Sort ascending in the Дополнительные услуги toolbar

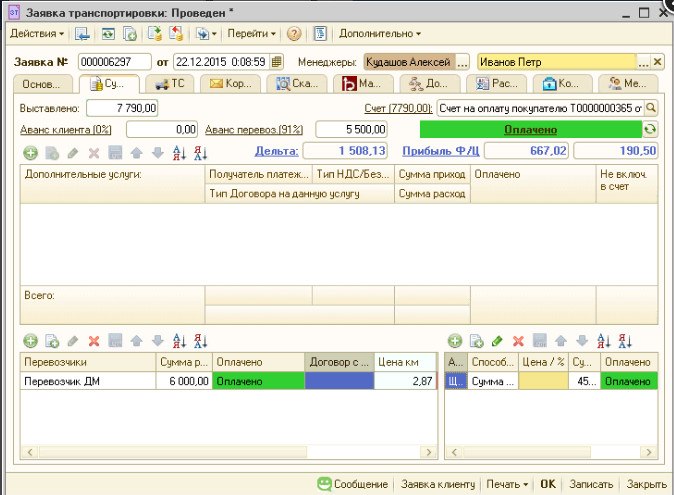point(179,152)
